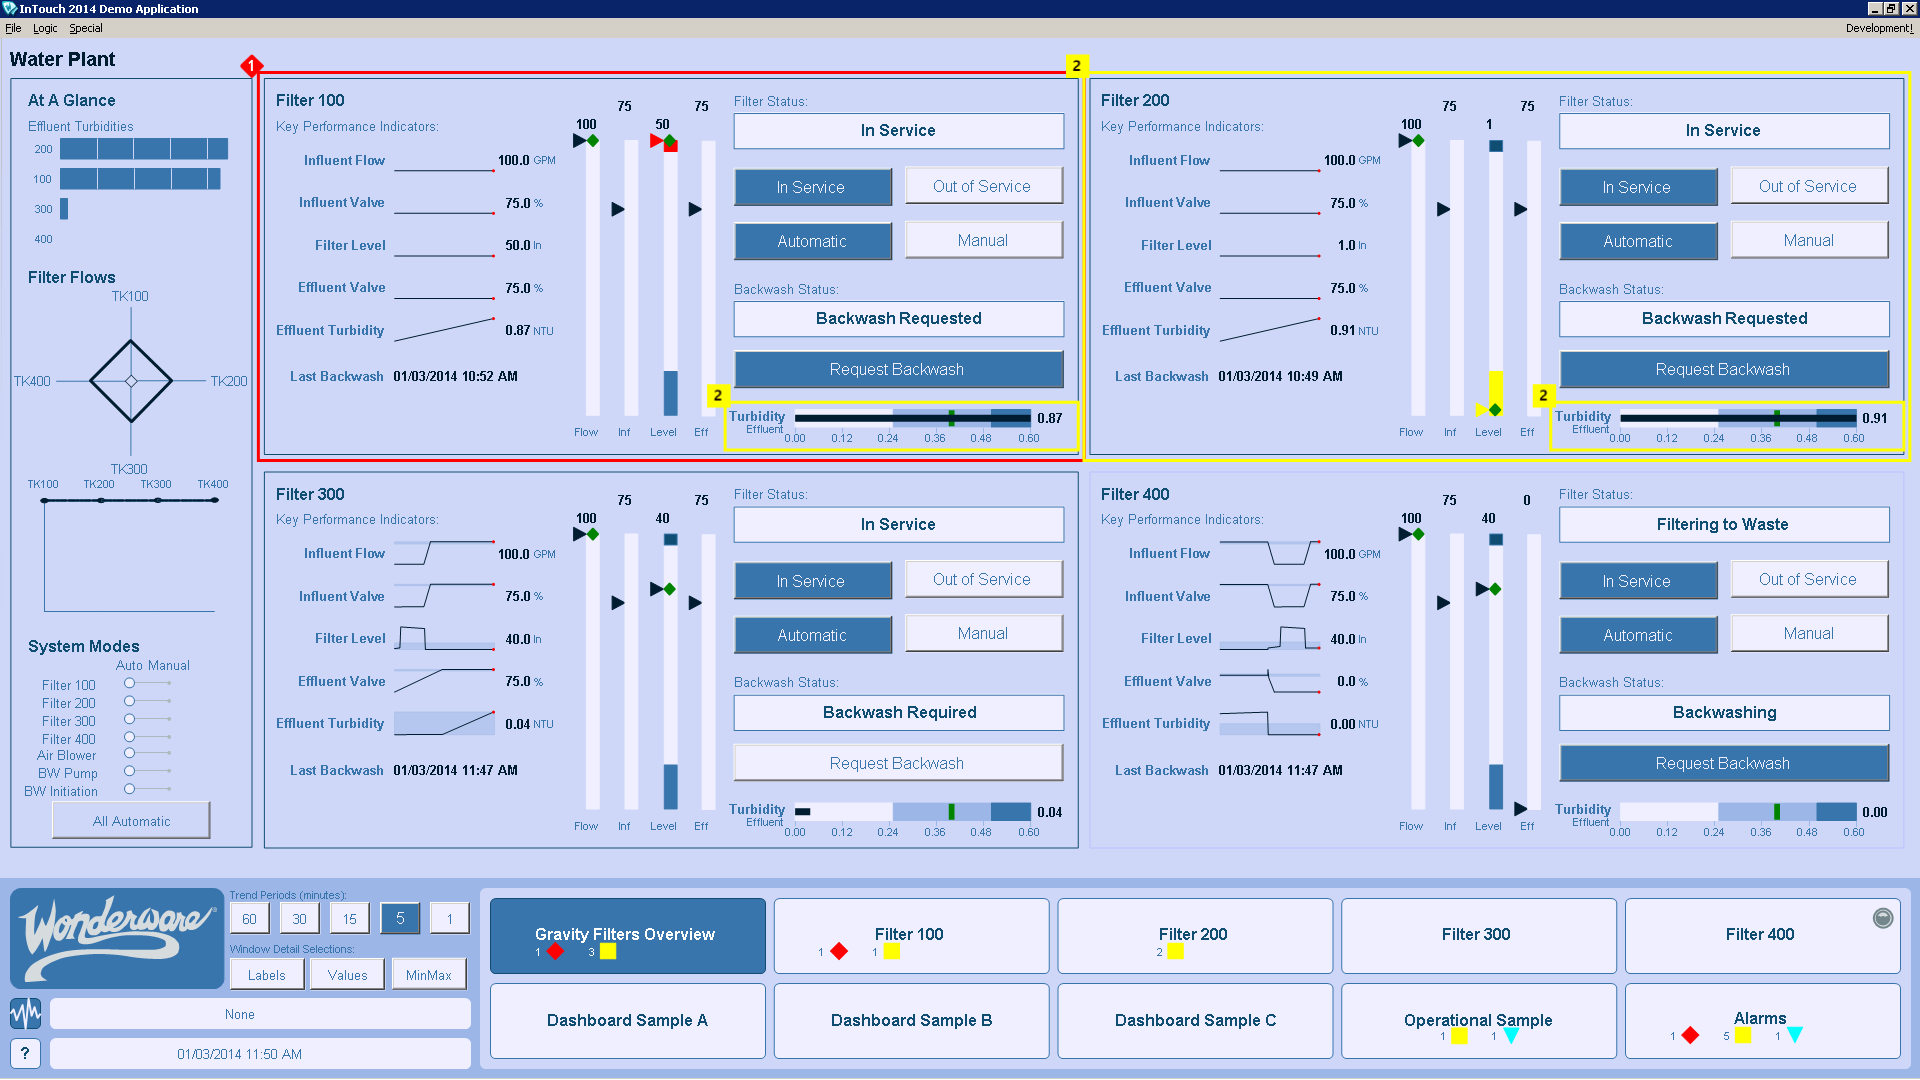Viewport: 1920px width, 1080px height.
Task: Click the Filter Flows diamond radar chart
Action: click(131, 381)
